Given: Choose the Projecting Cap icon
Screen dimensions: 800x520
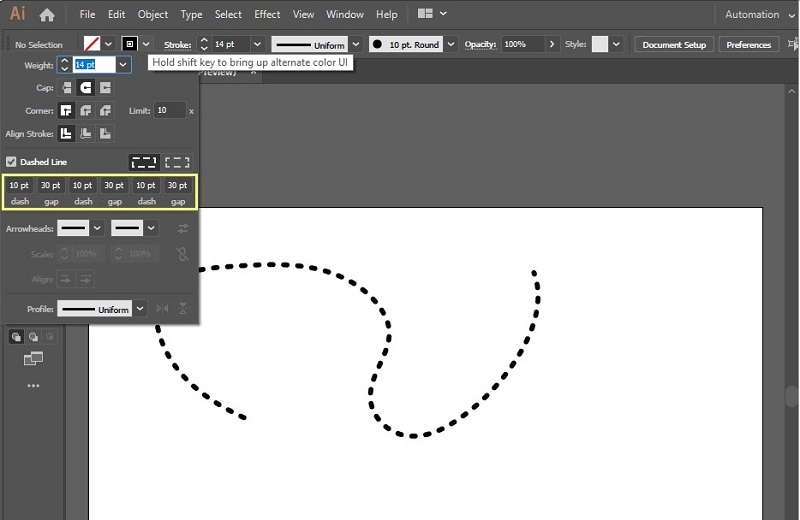Looking at the screenshot, I should 105,88.
